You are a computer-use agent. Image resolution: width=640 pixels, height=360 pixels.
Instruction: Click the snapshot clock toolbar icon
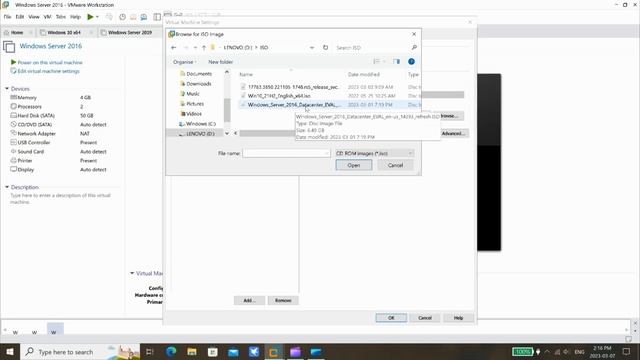pos(122,17)
